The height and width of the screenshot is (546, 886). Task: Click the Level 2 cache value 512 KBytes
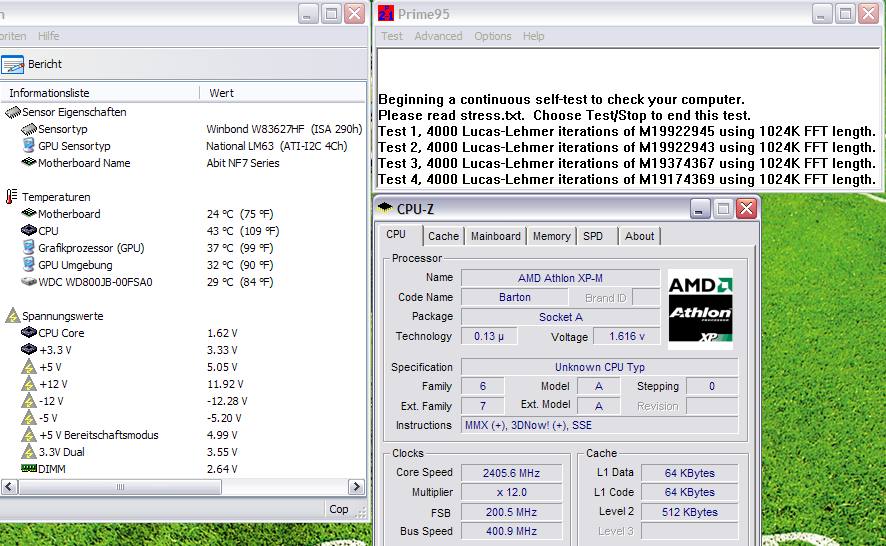tap(689, 512)
